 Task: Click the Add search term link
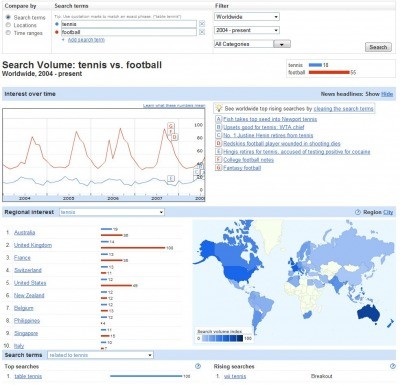(x=86, y=40)
